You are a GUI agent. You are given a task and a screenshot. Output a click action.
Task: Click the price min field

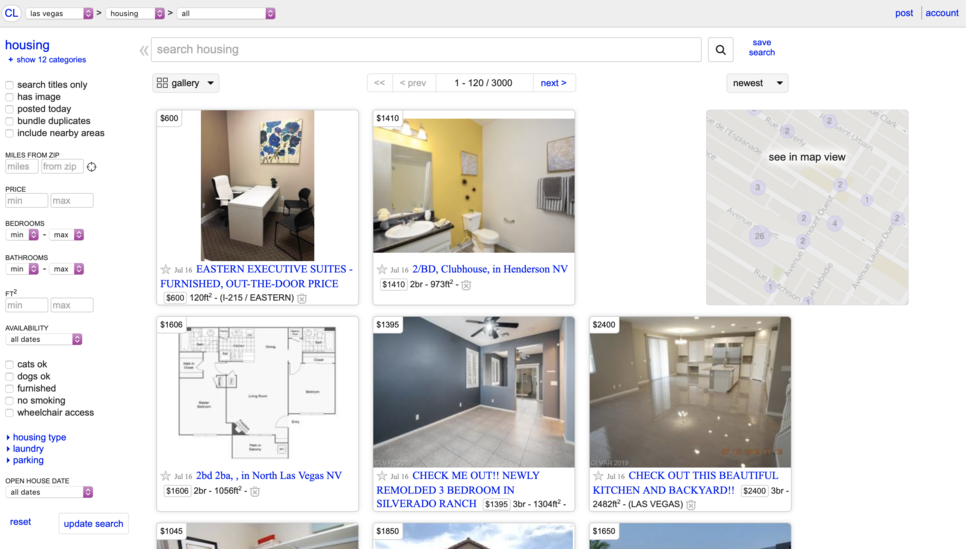pyautogui.click(x=26, y=200)
